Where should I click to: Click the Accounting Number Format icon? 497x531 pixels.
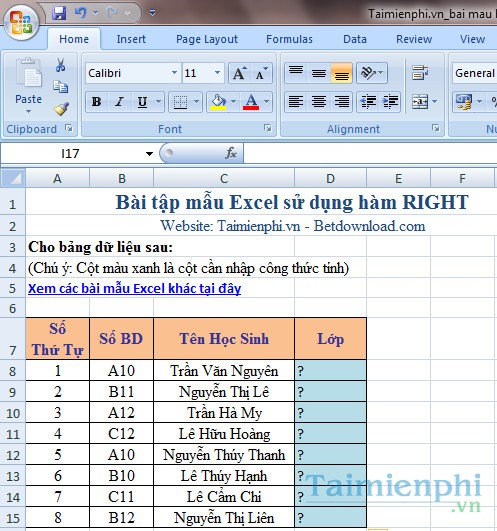click(x=464, y=102)
